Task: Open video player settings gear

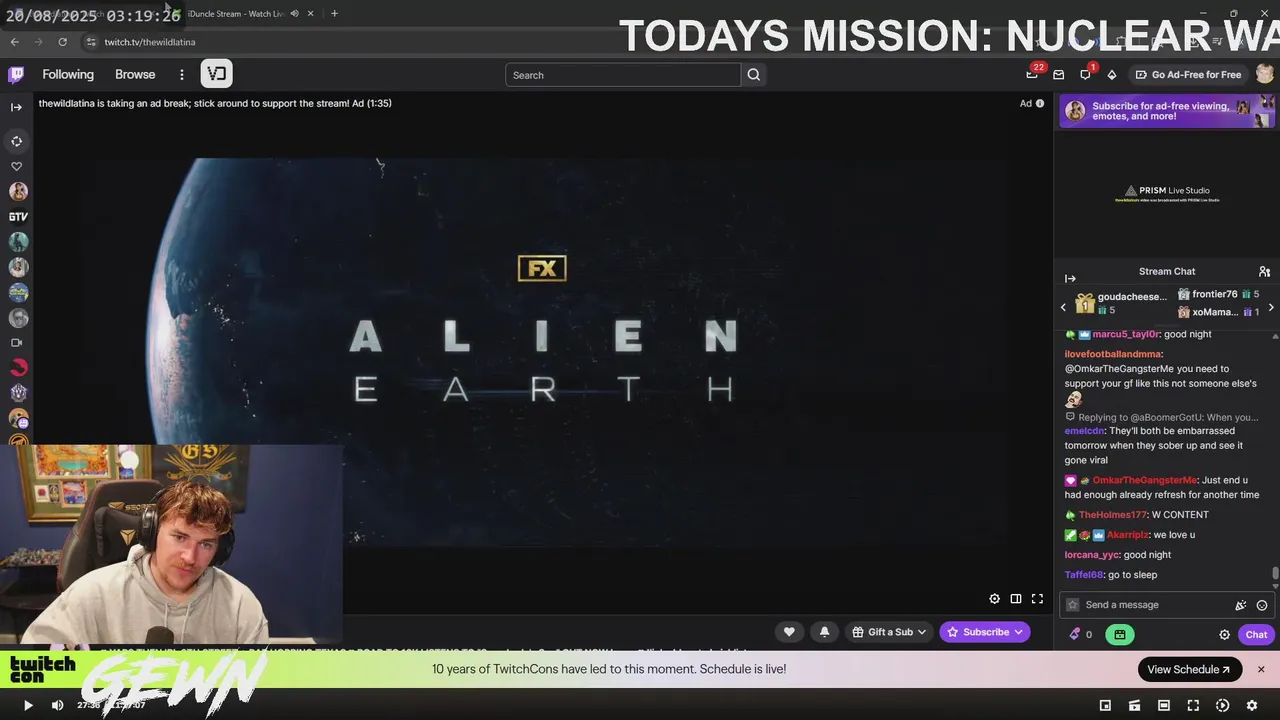Action: tap(994, 599)
